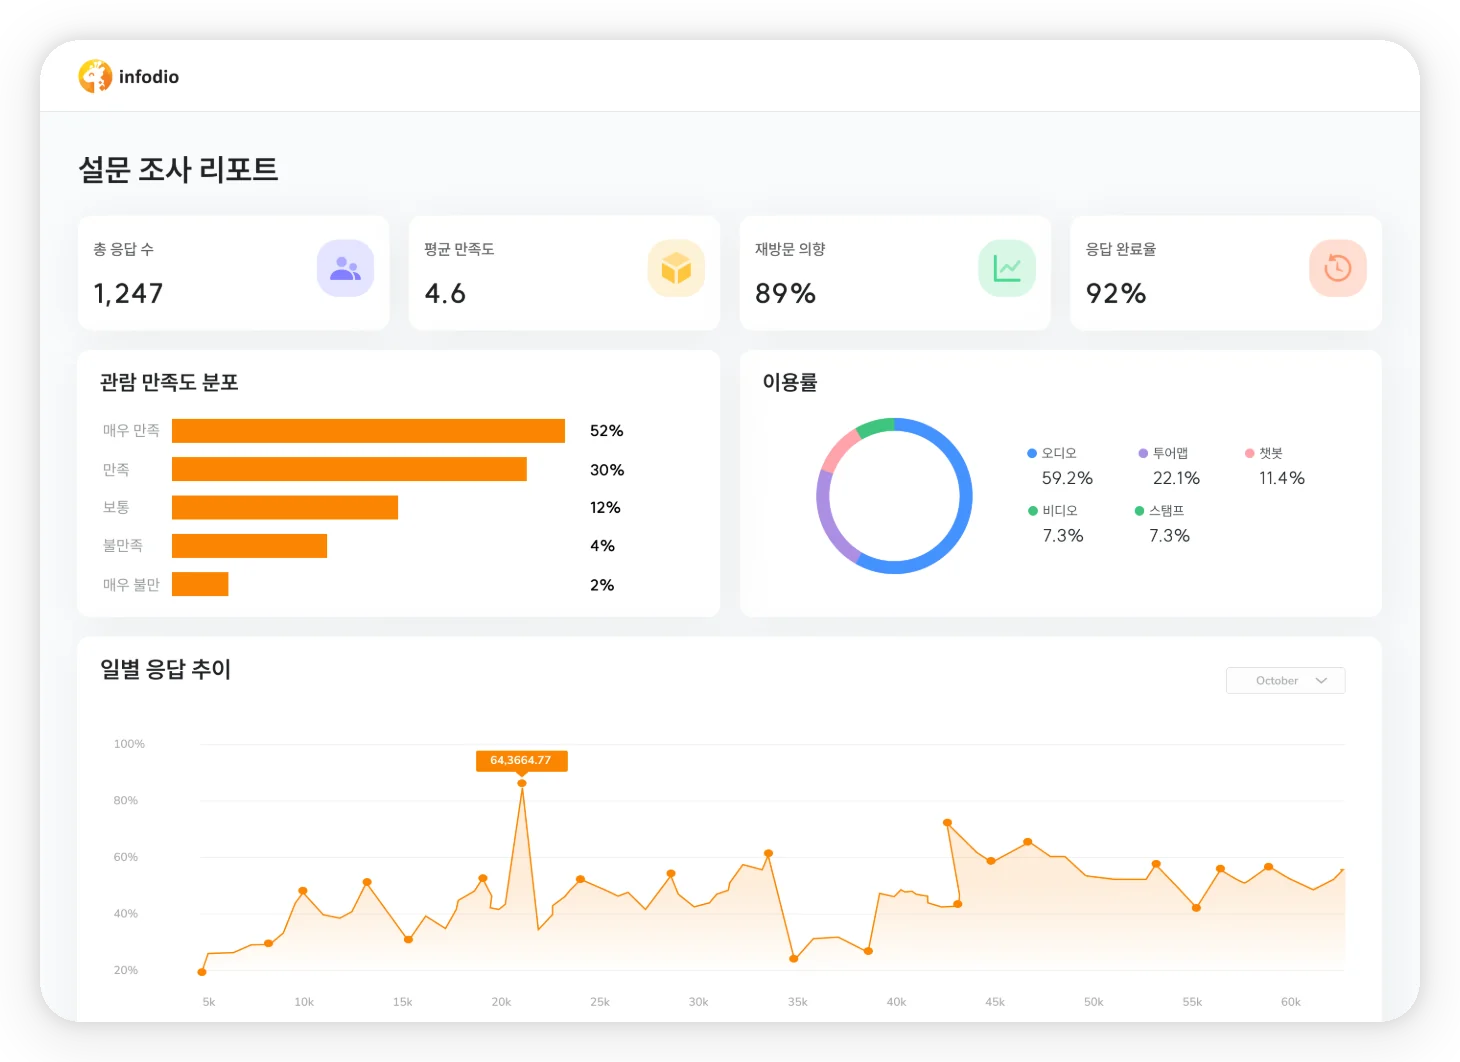Click the 100% y-axis label
The image size is (1460, 1062).
coord(129,744)
